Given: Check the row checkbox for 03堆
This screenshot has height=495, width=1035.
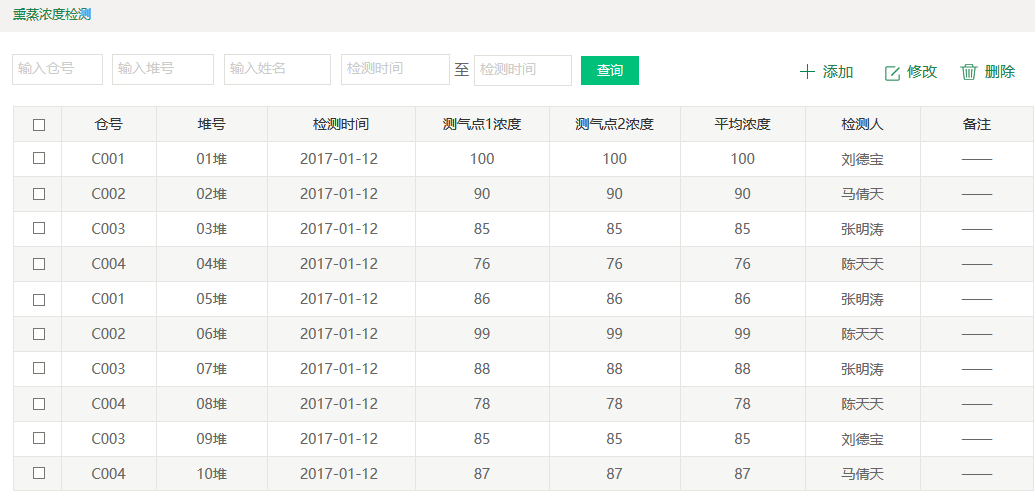Looking at the screenshot, I should [x=39, y=228].
